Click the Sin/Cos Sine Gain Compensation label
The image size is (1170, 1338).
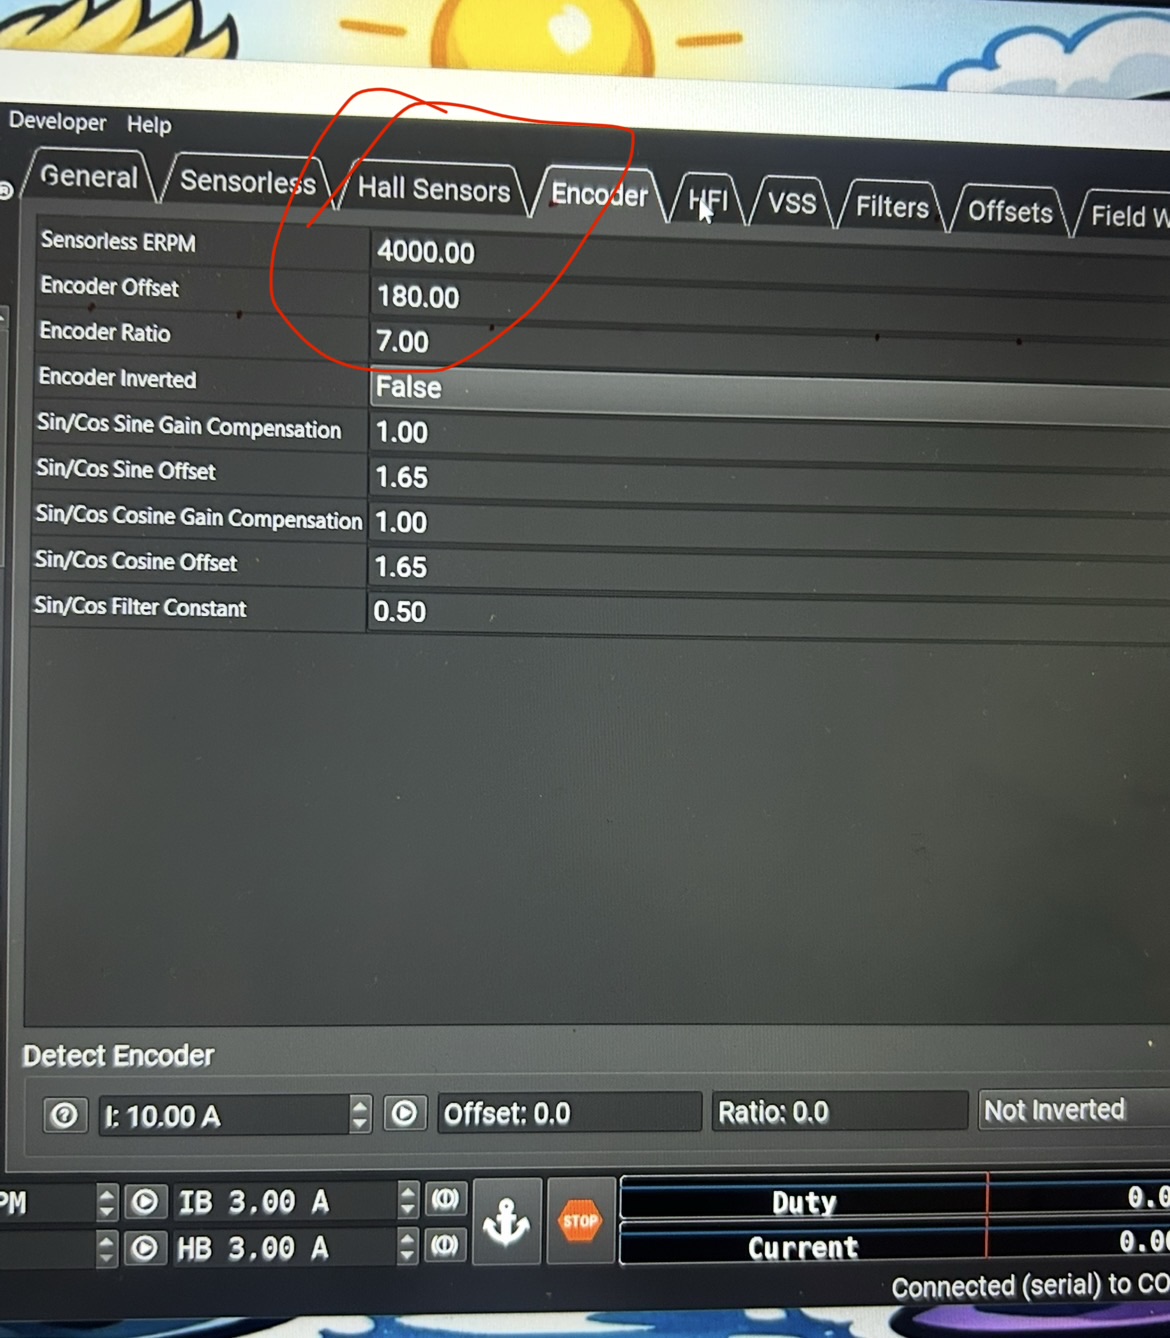coord(189,425)
